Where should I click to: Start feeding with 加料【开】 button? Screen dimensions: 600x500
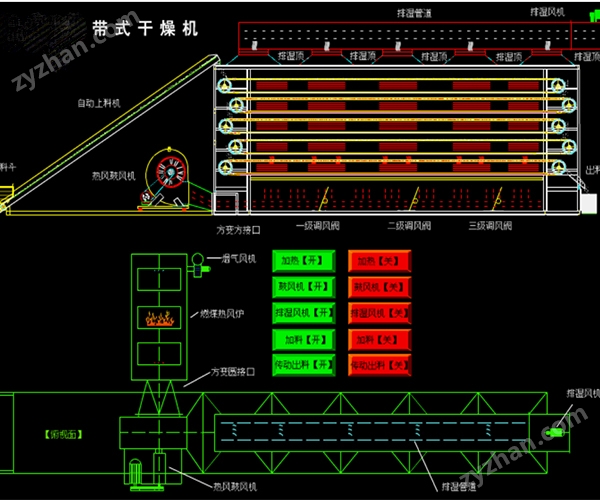304,340
